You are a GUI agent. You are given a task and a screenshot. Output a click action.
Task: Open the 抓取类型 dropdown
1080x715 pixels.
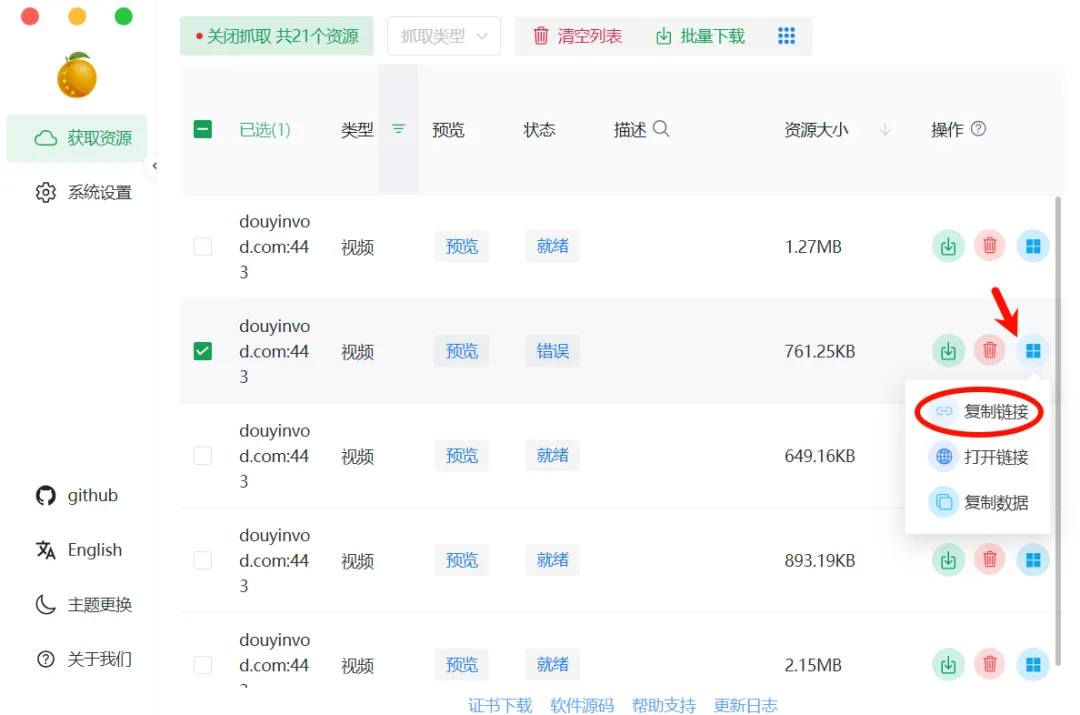pyautogui.click(x=443, y=36)
